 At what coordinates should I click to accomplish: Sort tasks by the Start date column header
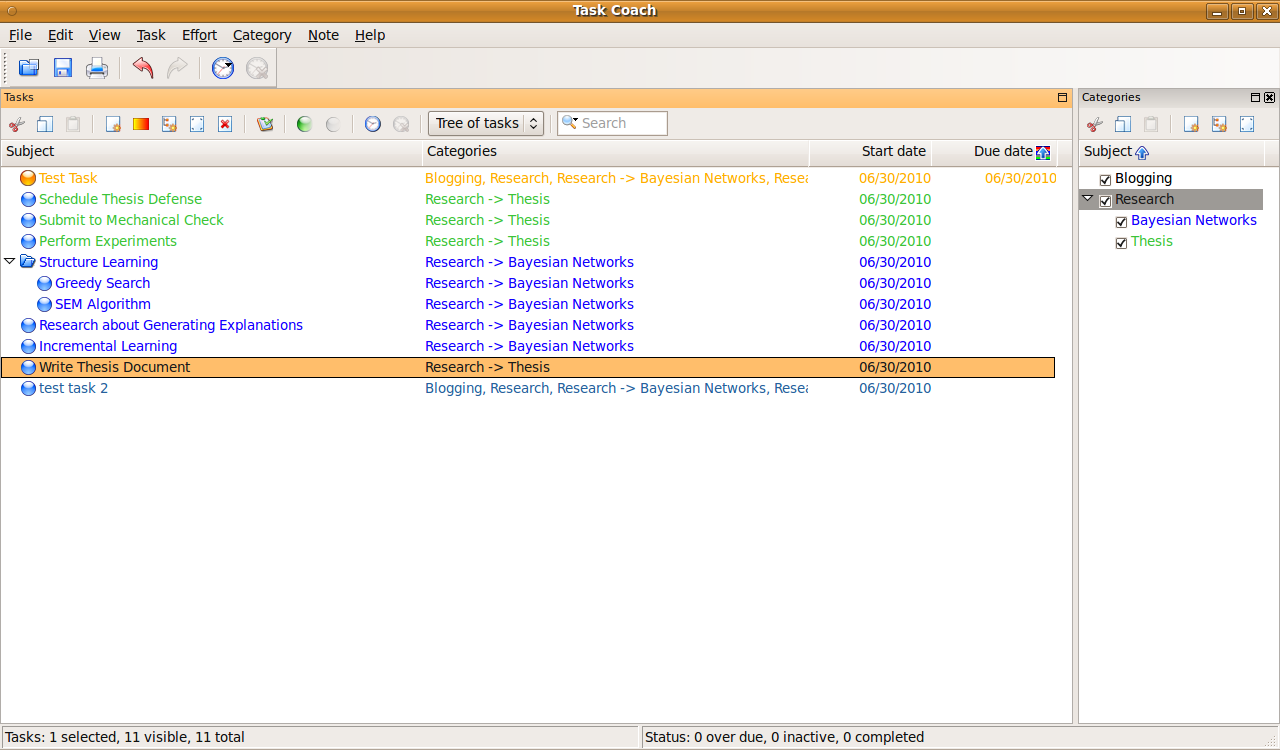(892, 152)
